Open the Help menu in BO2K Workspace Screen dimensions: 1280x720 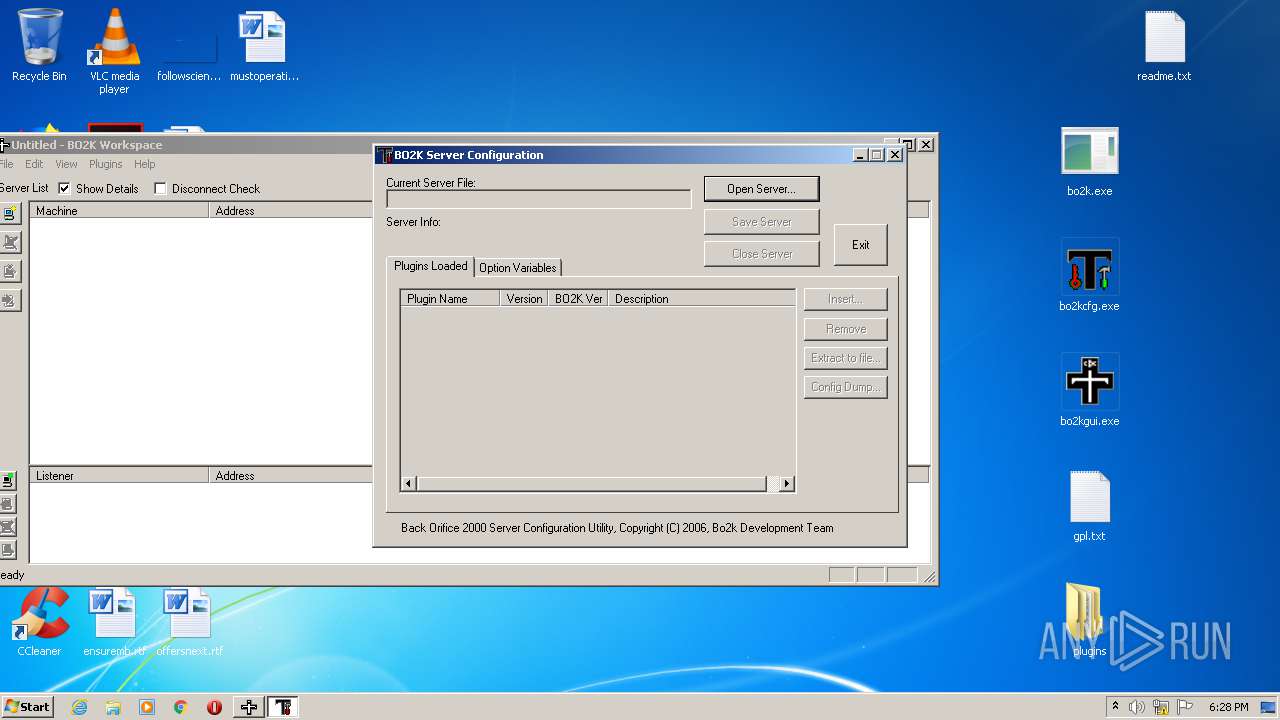point(145,164)
